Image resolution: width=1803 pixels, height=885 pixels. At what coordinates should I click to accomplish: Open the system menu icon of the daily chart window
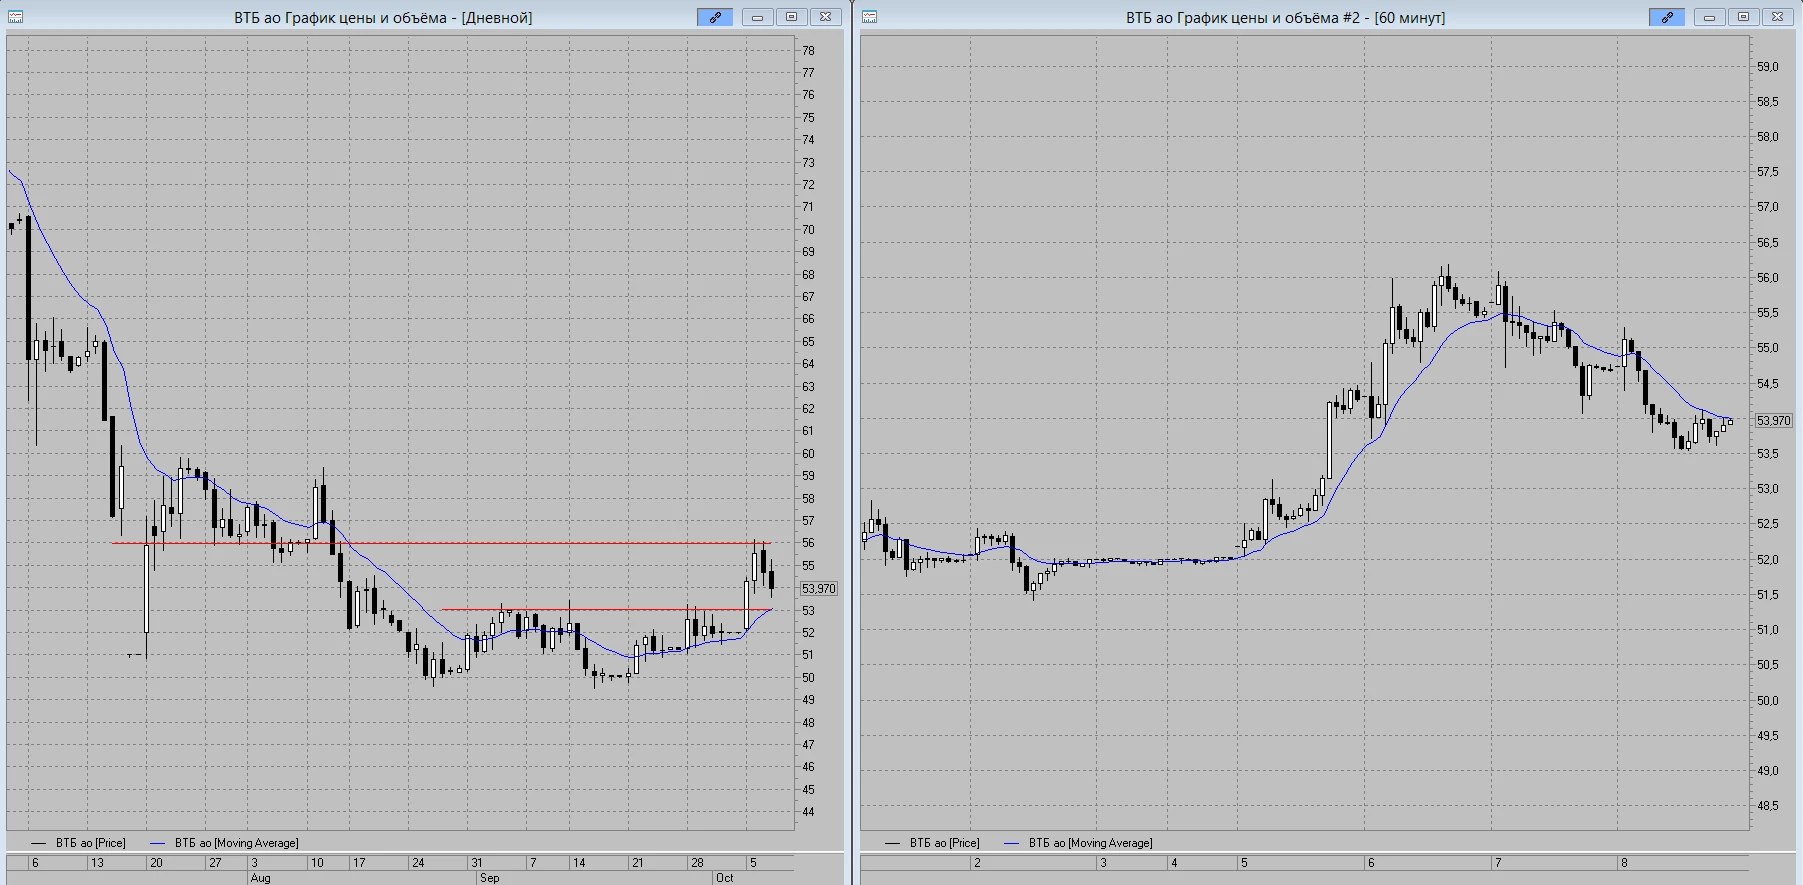[x=15, y=17]
